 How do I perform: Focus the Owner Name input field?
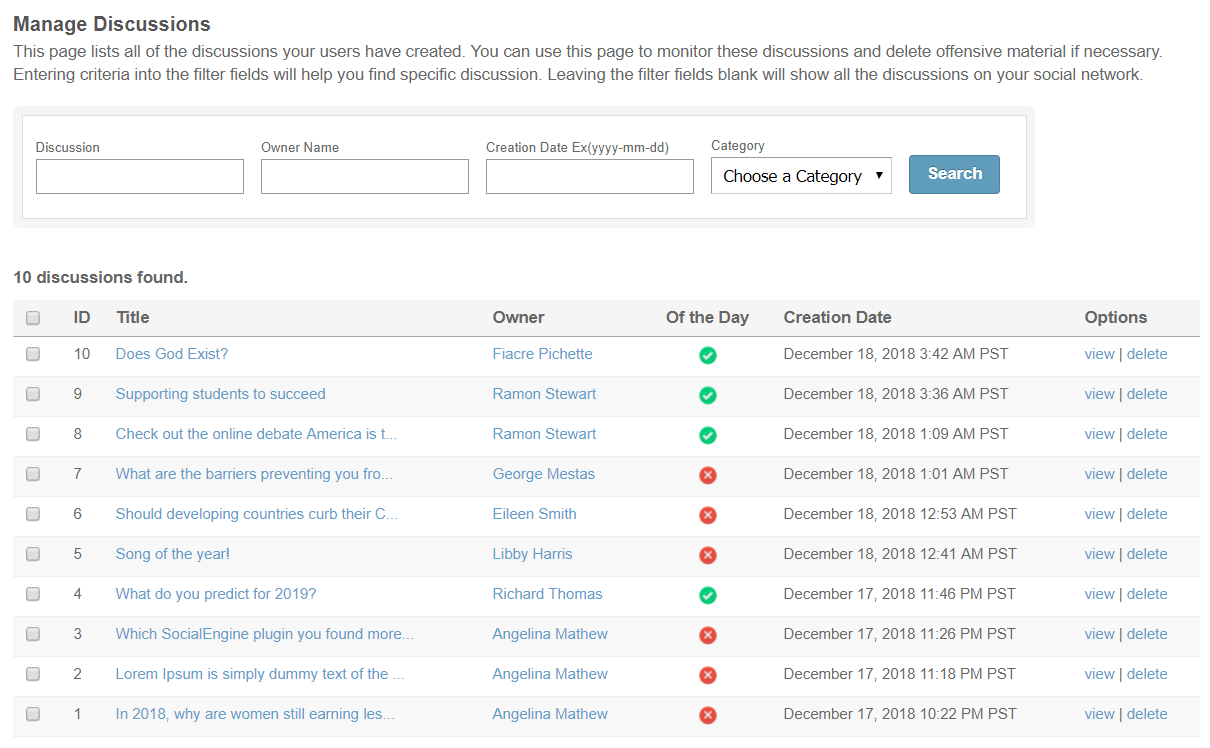tap(365, 177)
